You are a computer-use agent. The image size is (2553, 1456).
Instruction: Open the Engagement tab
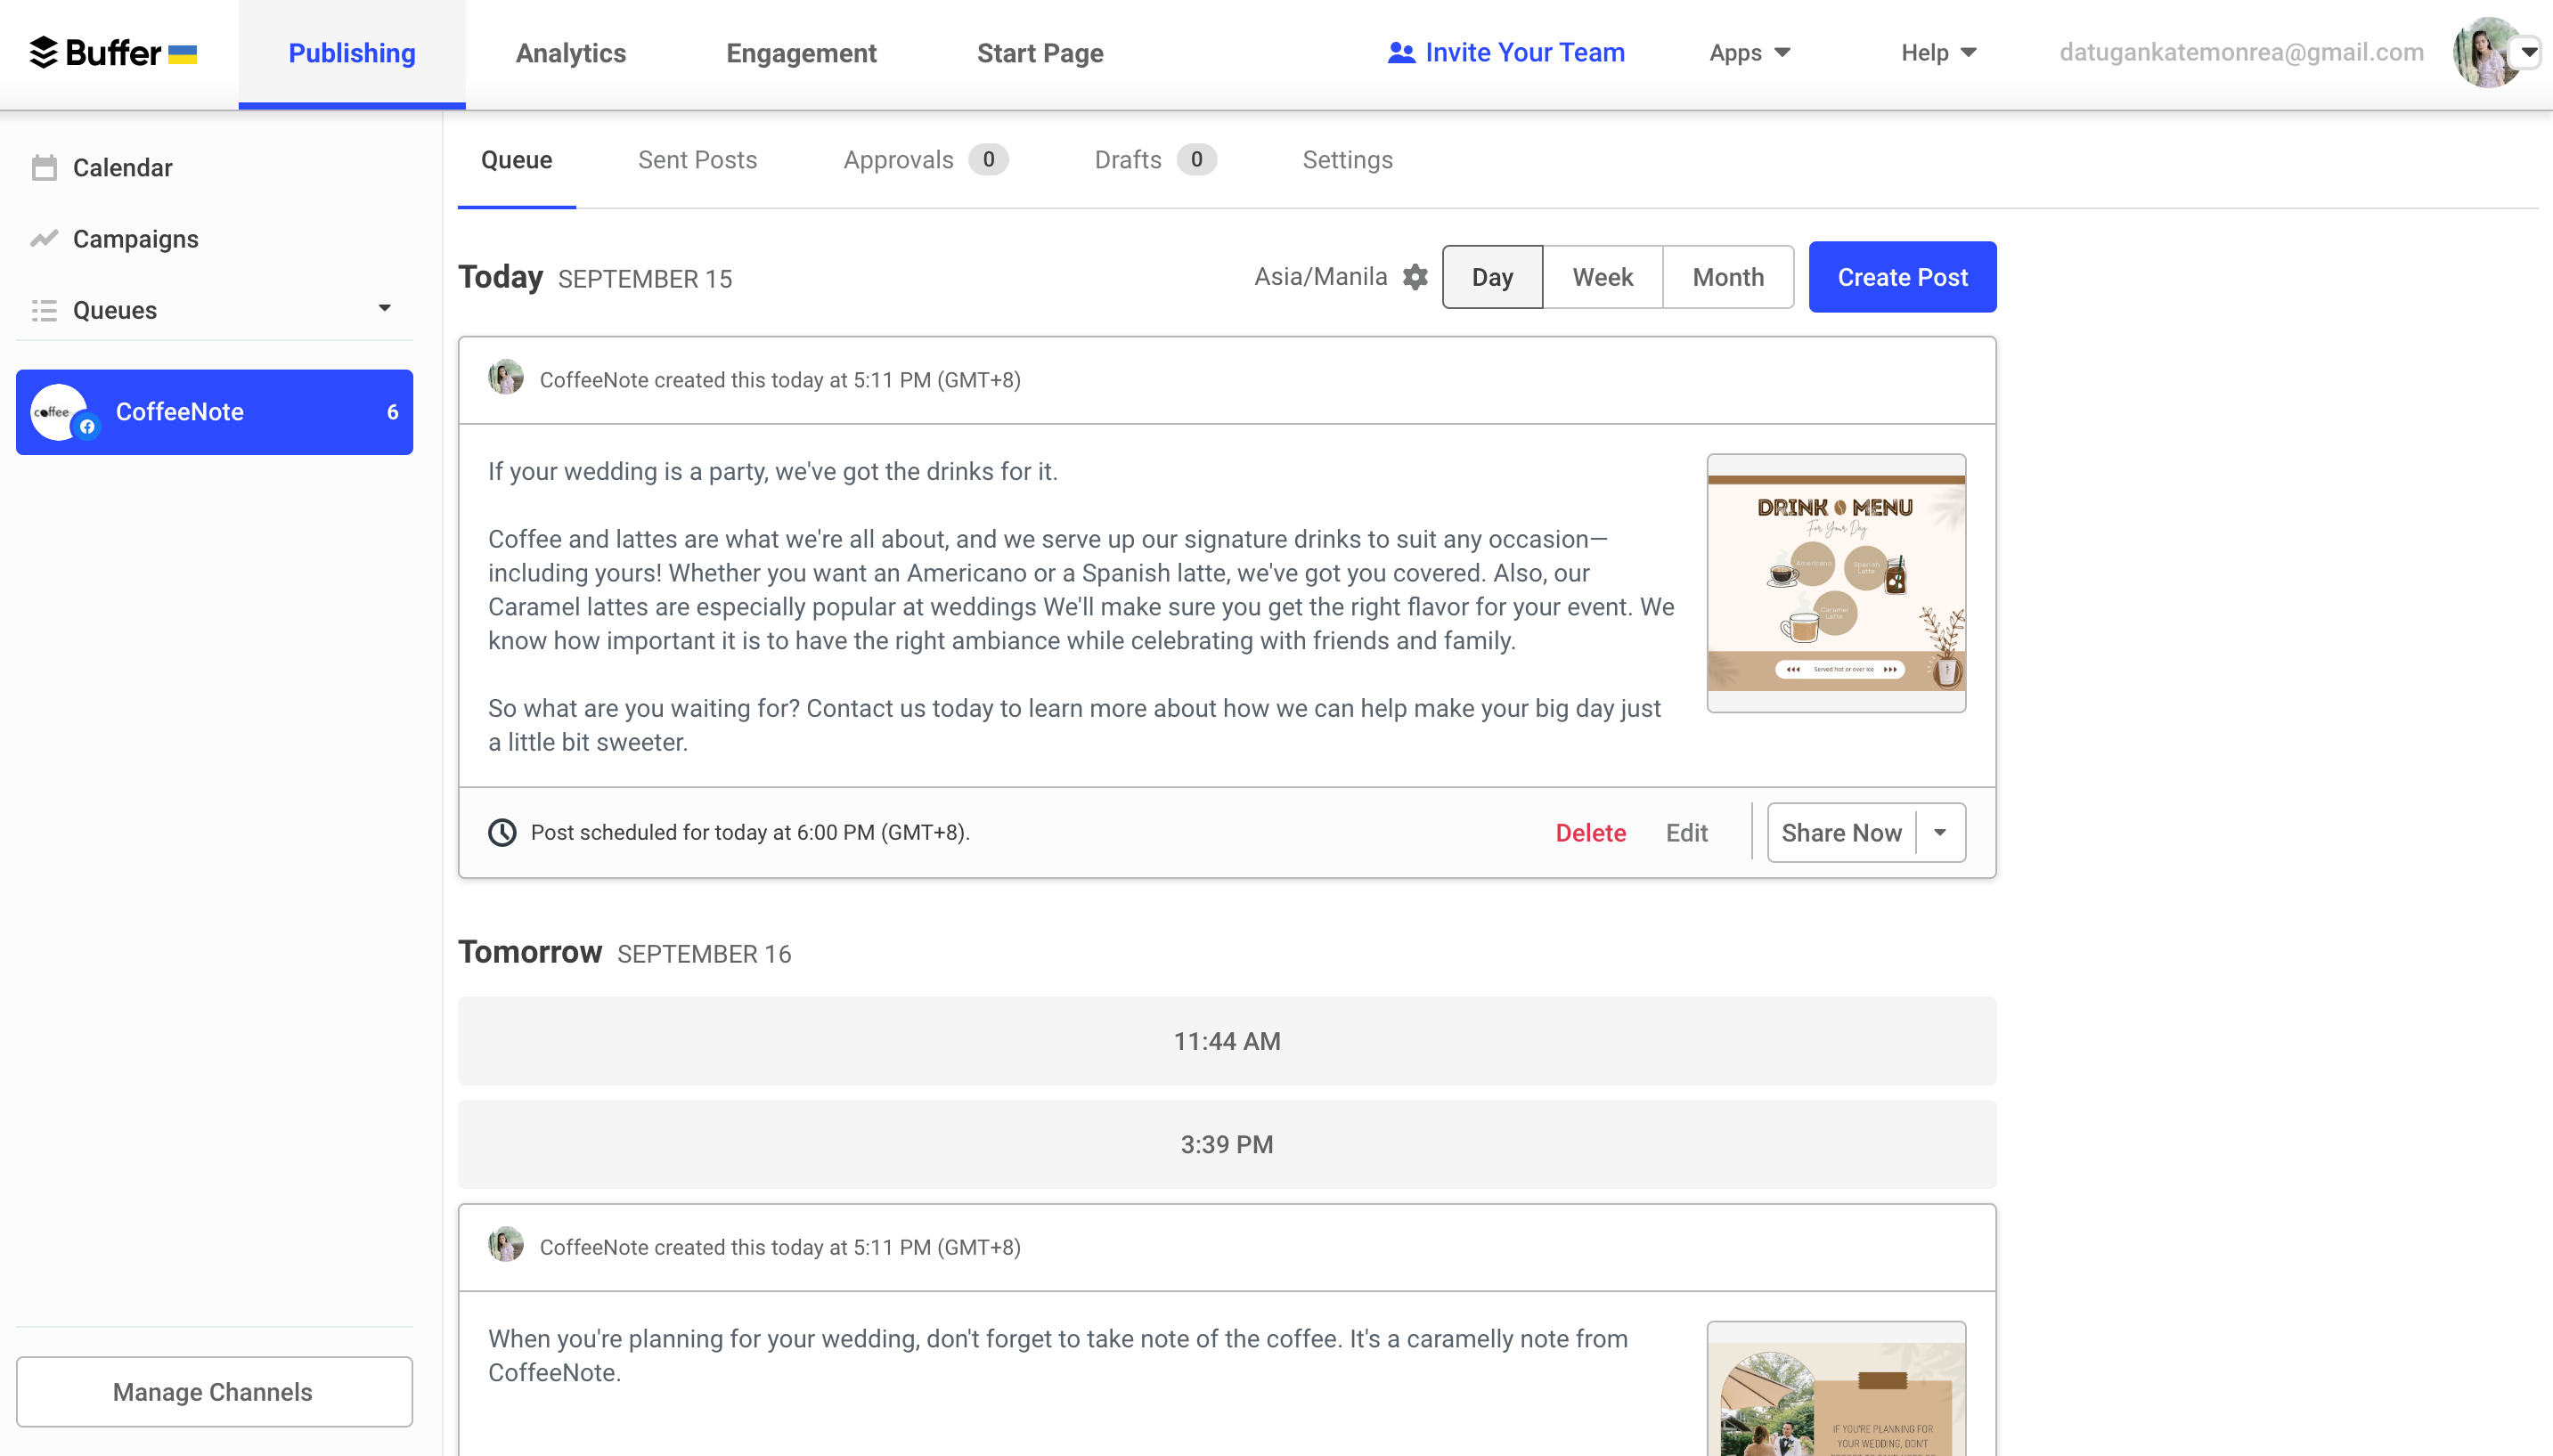click(x=801, y=53)
